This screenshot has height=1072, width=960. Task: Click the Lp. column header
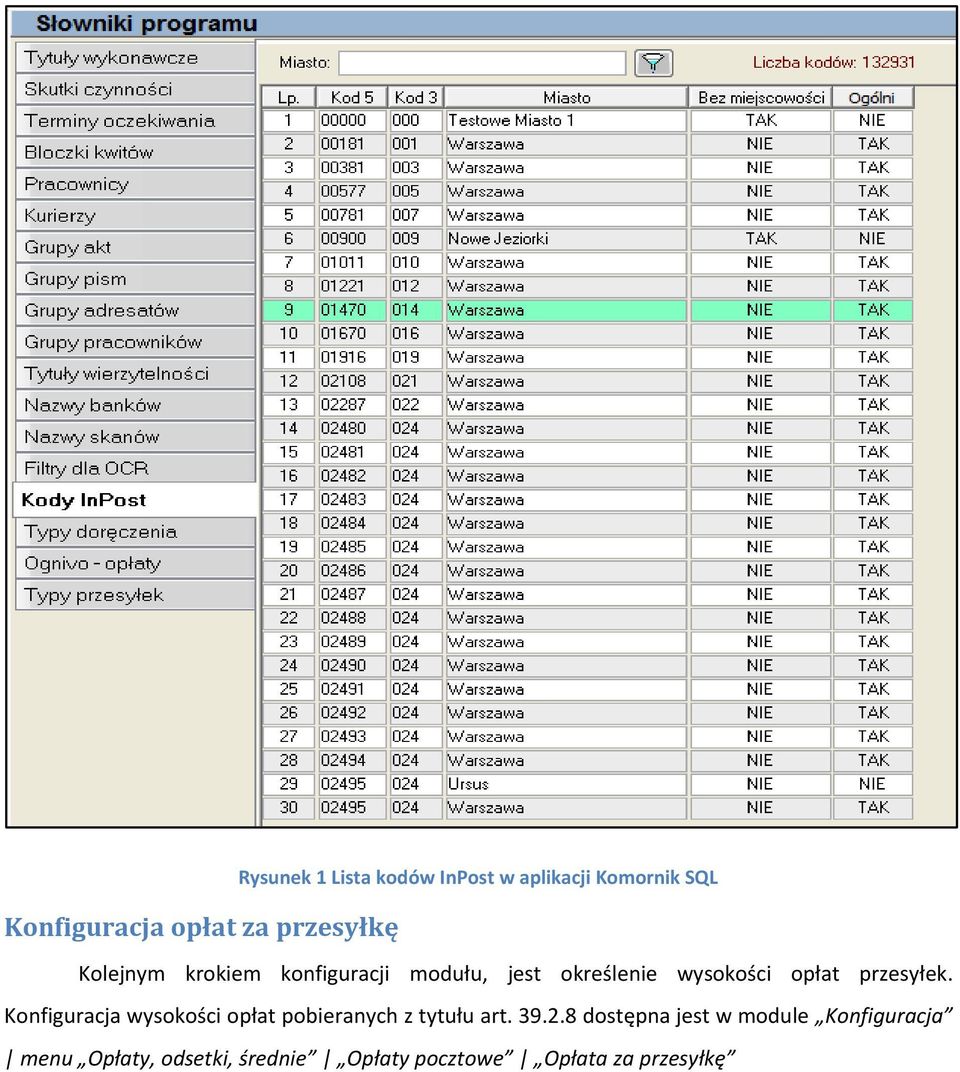pos(289,97)
